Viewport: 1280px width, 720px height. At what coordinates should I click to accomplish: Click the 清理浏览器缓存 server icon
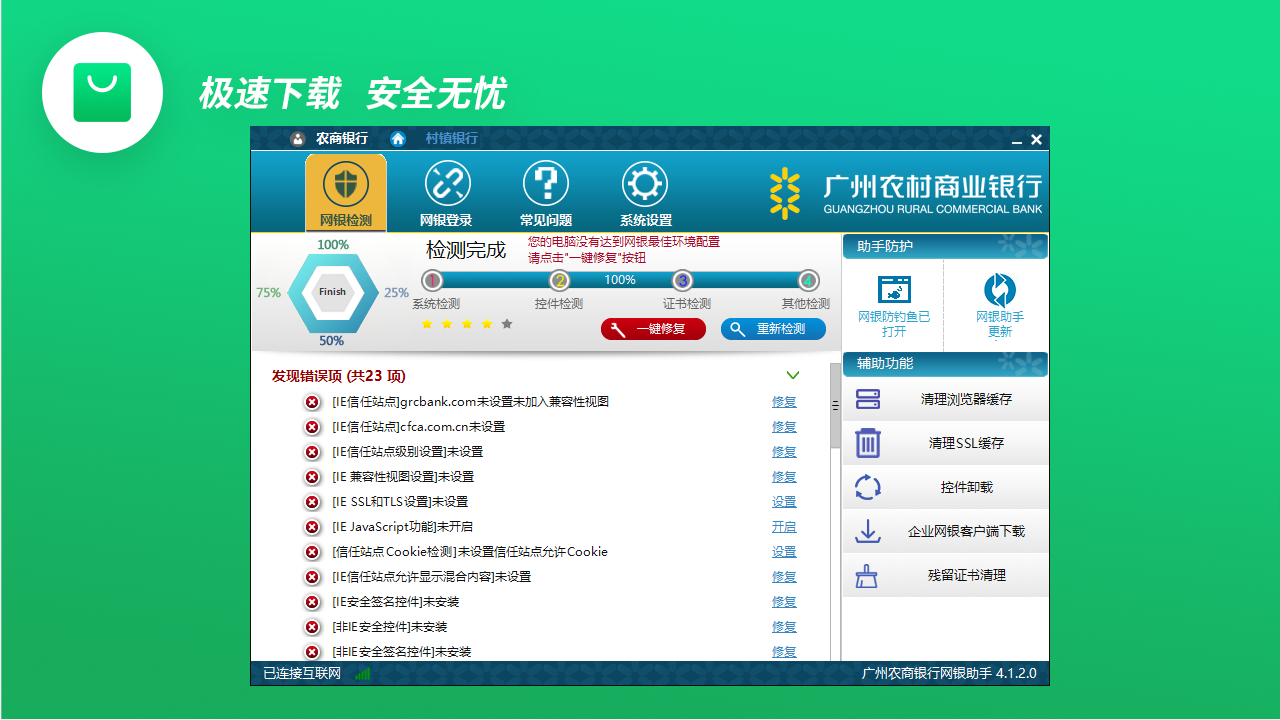868,399
